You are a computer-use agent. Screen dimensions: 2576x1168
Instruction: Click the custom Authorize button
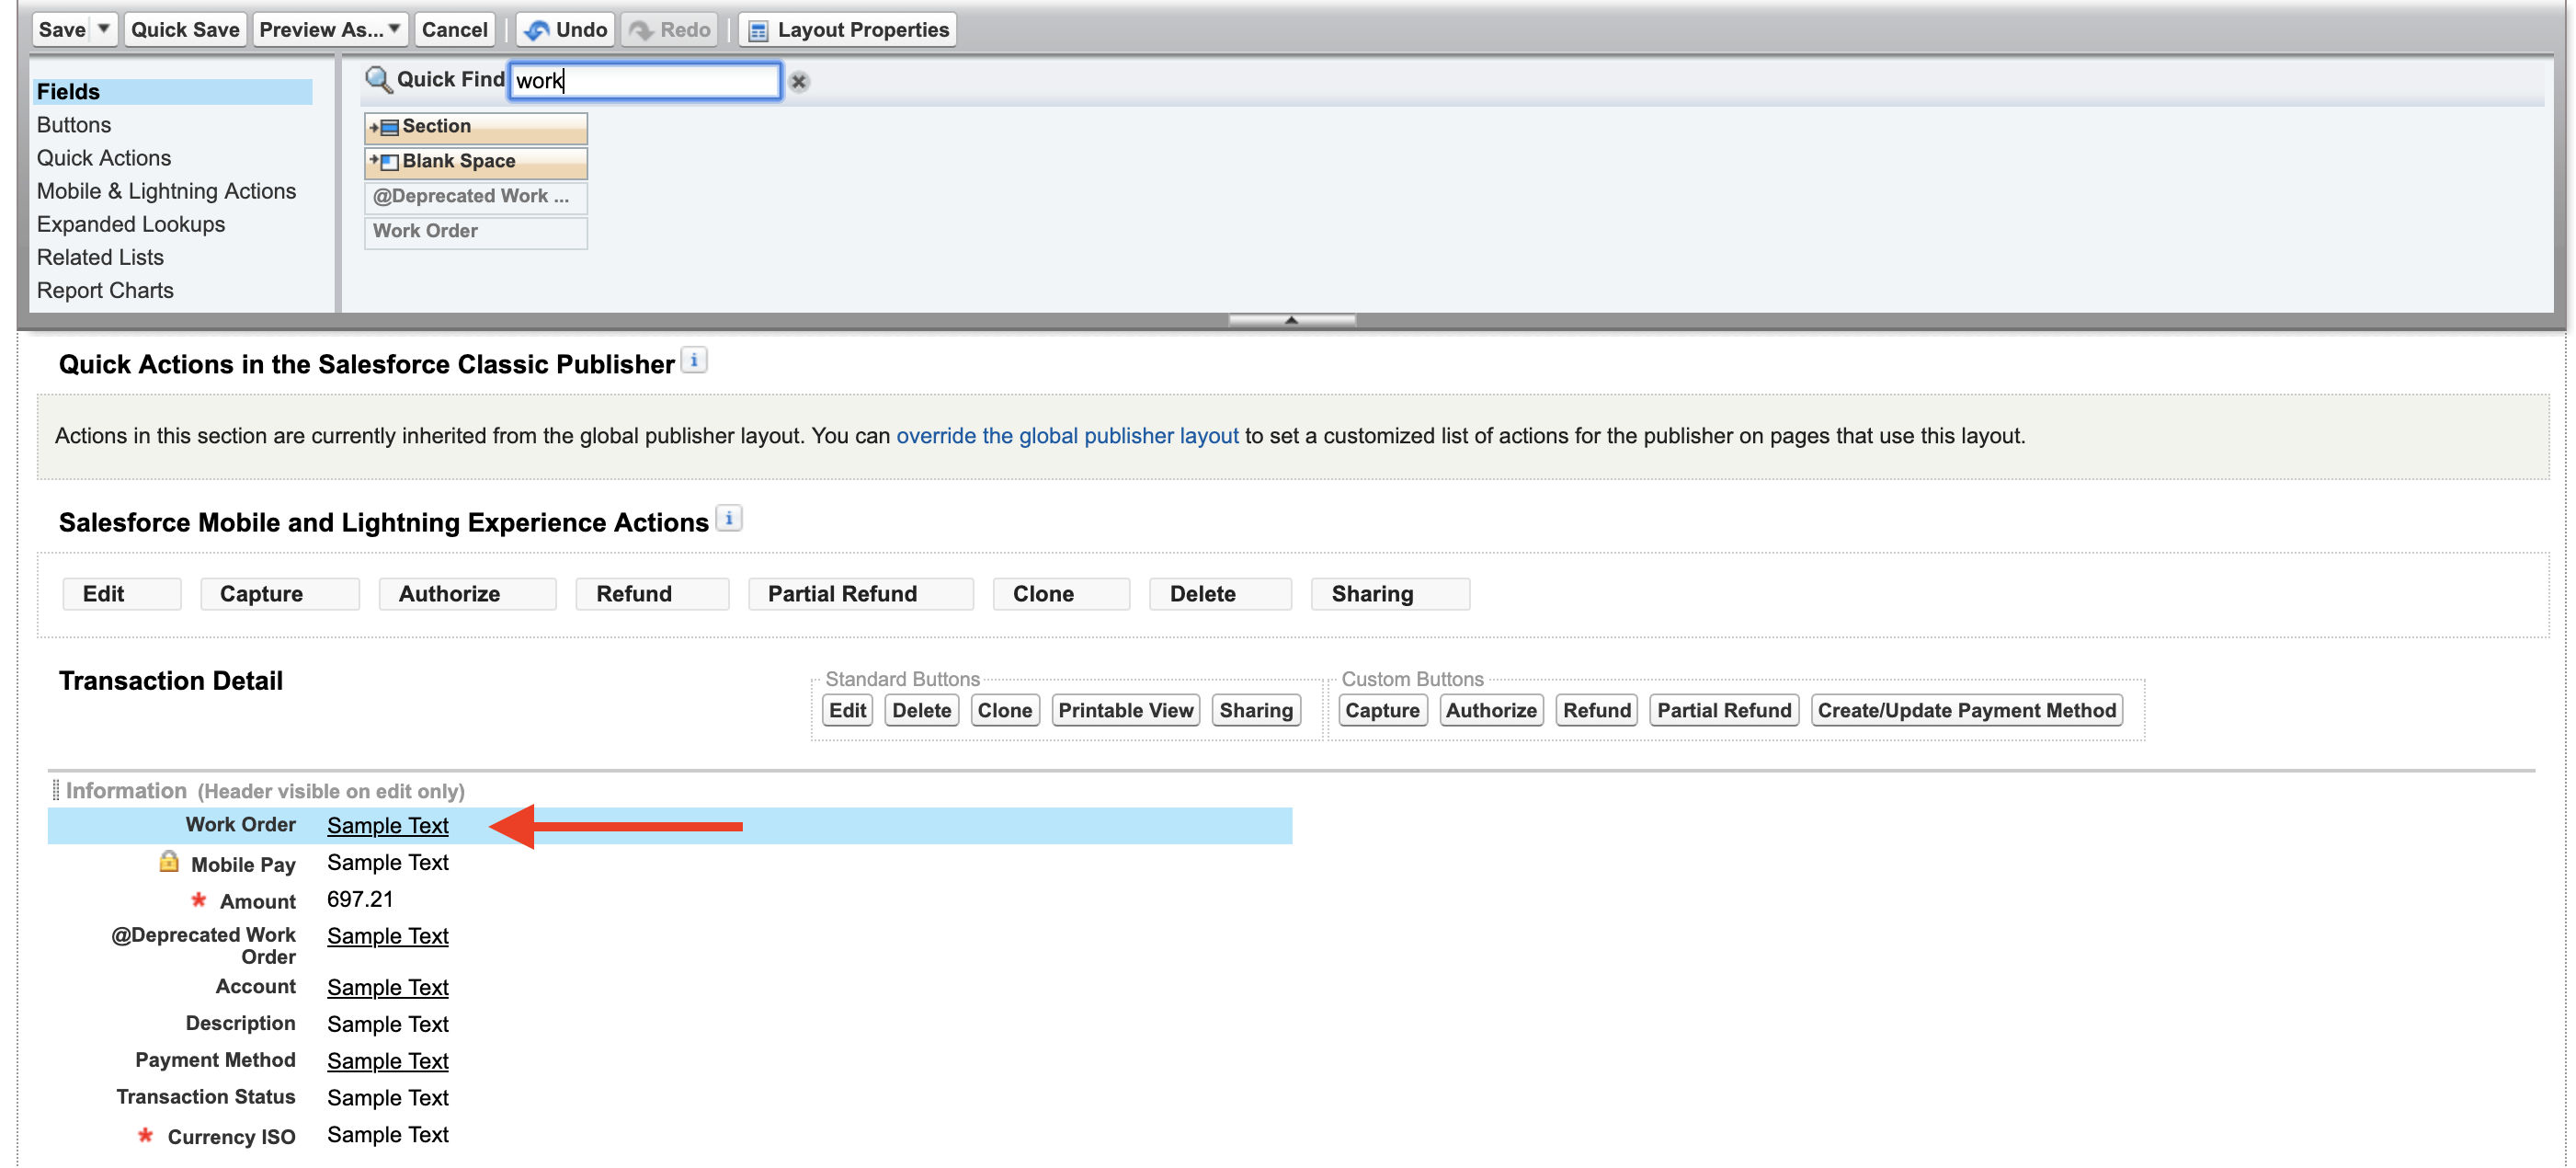coord(1490,710)
